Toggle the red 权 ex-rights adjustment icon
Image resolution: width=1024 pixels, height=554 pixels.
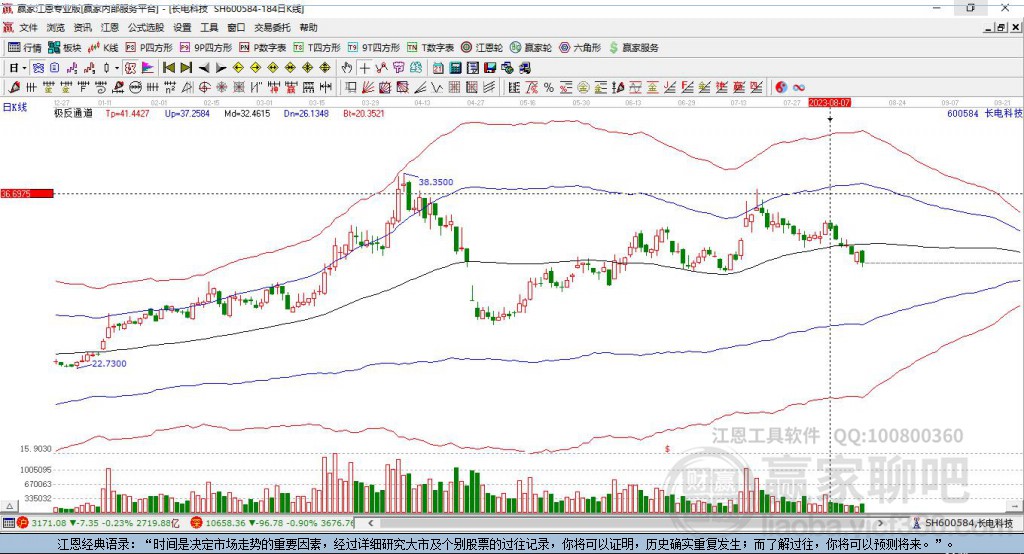(131, 68)
